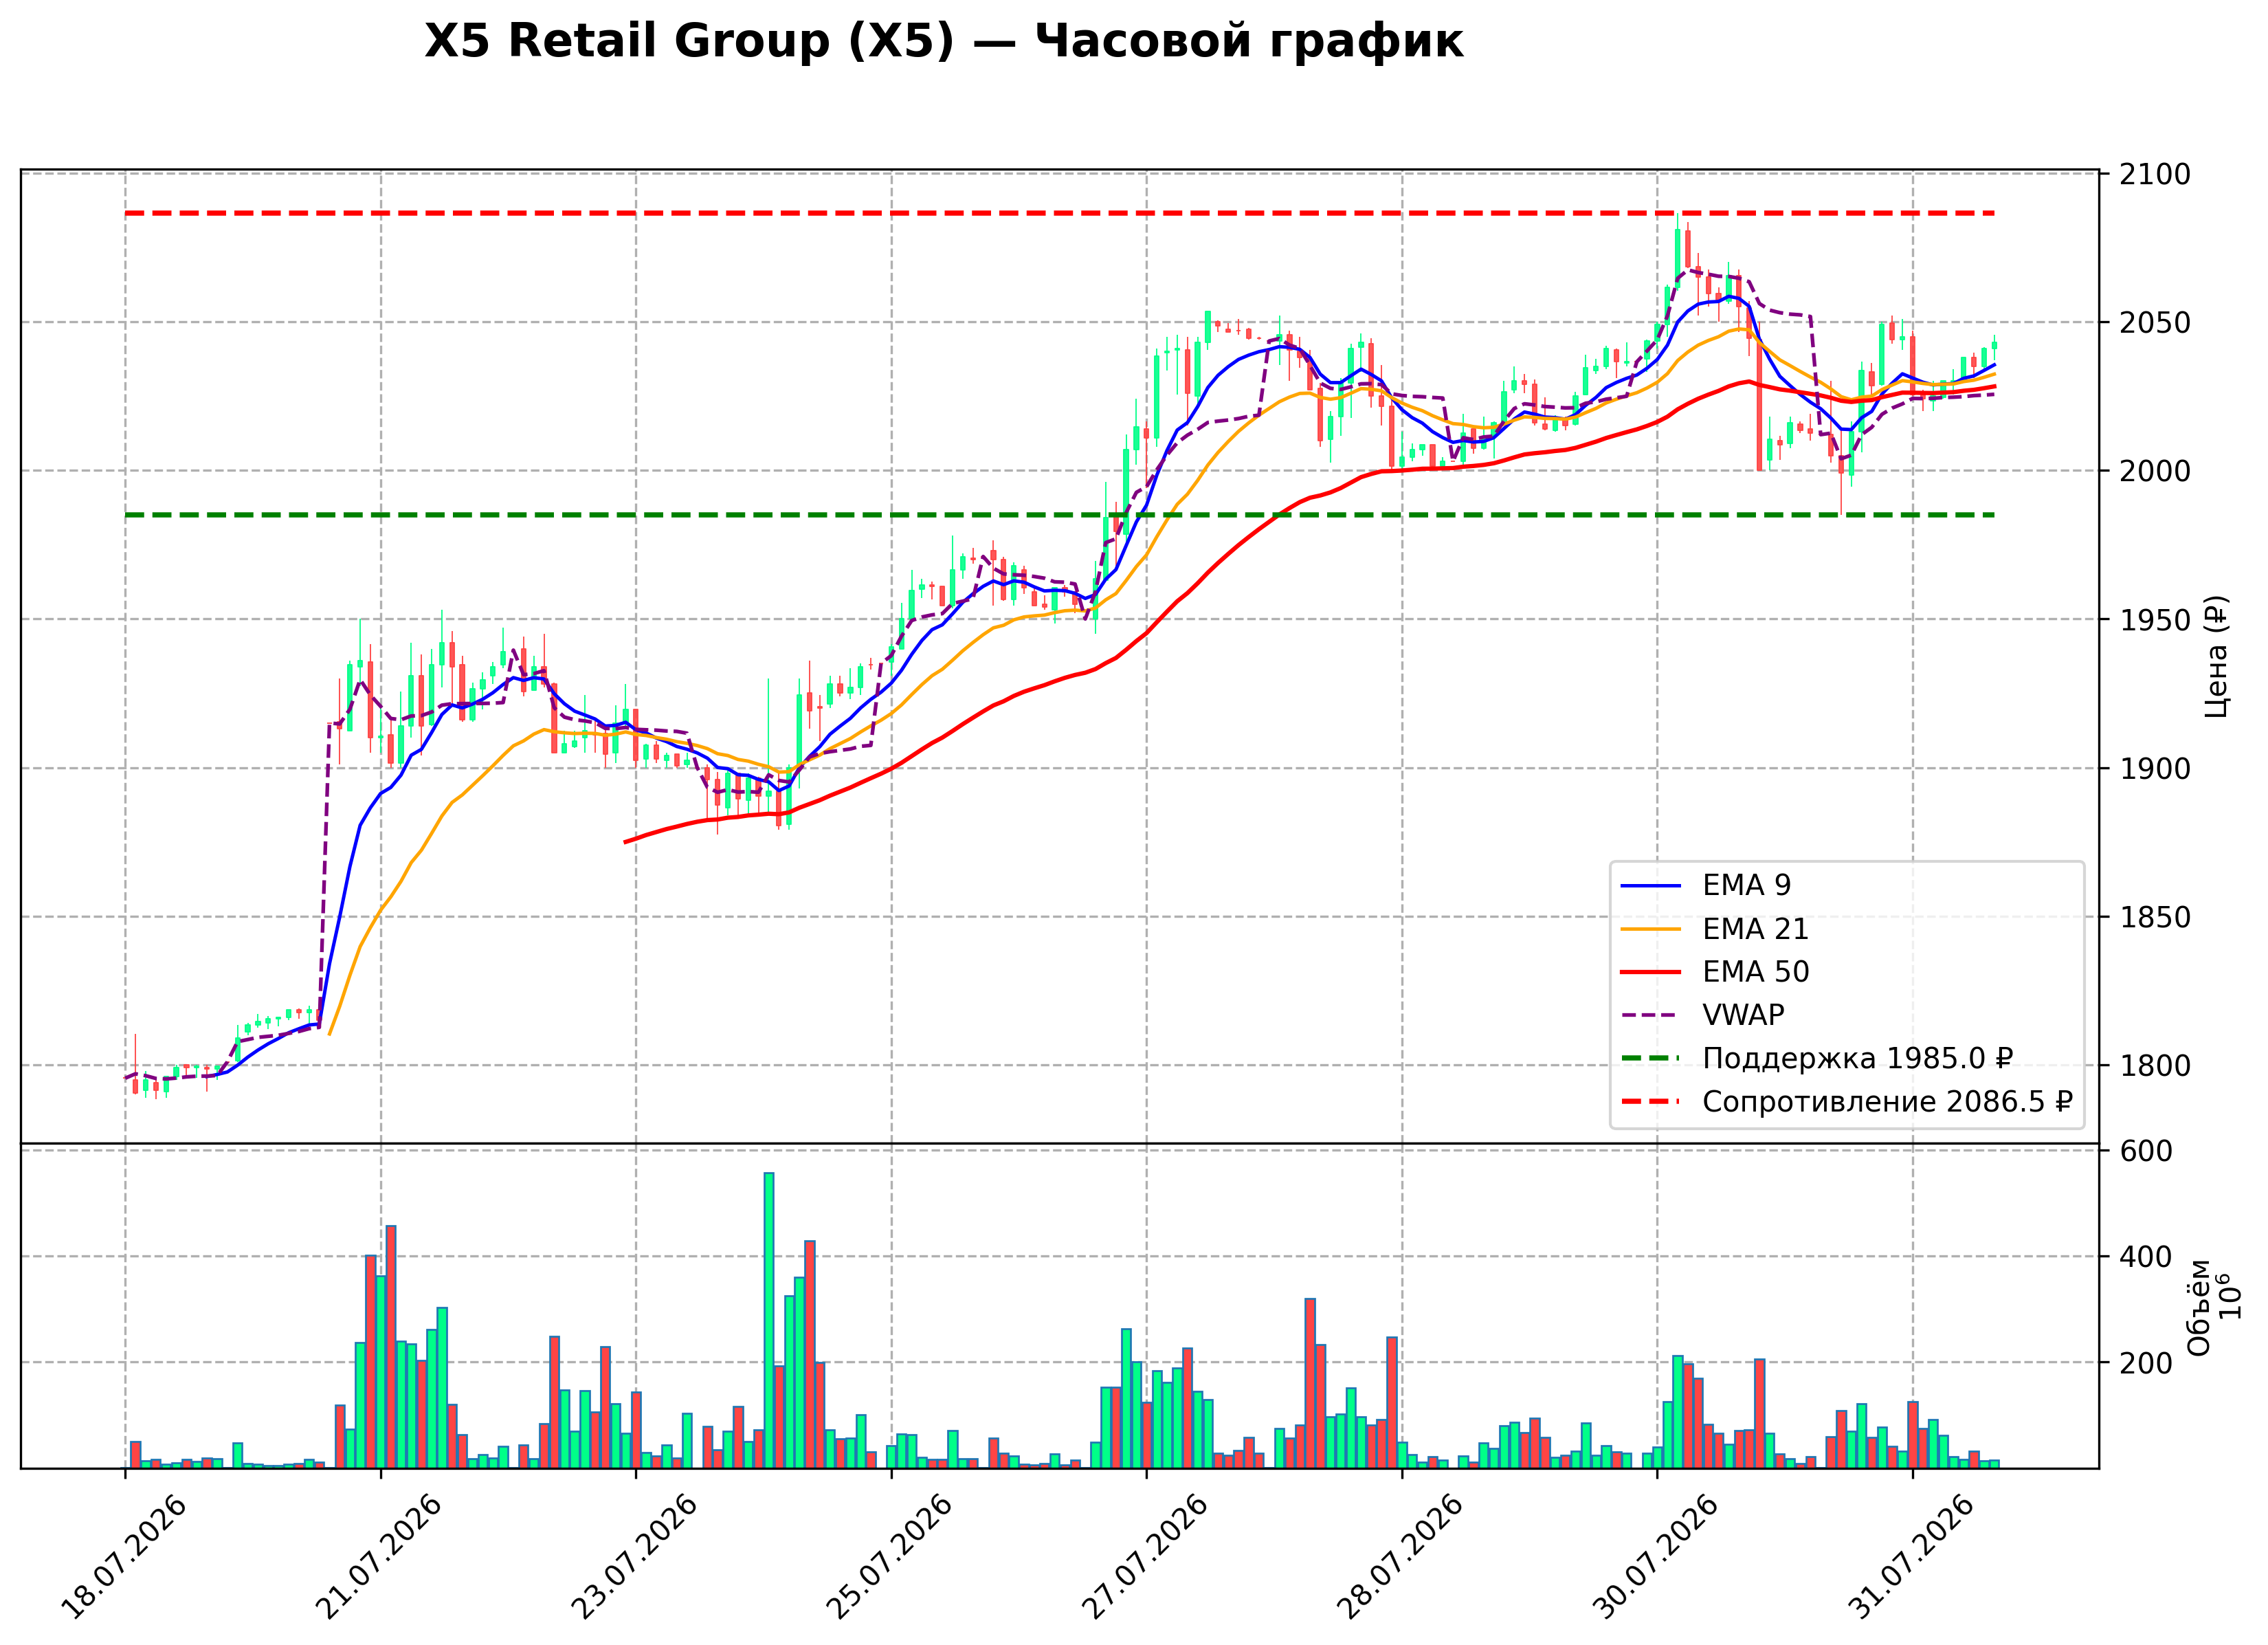Select the "EMA 50" legend label
Screen dimensions: 2268x1645
(1755, 972)
